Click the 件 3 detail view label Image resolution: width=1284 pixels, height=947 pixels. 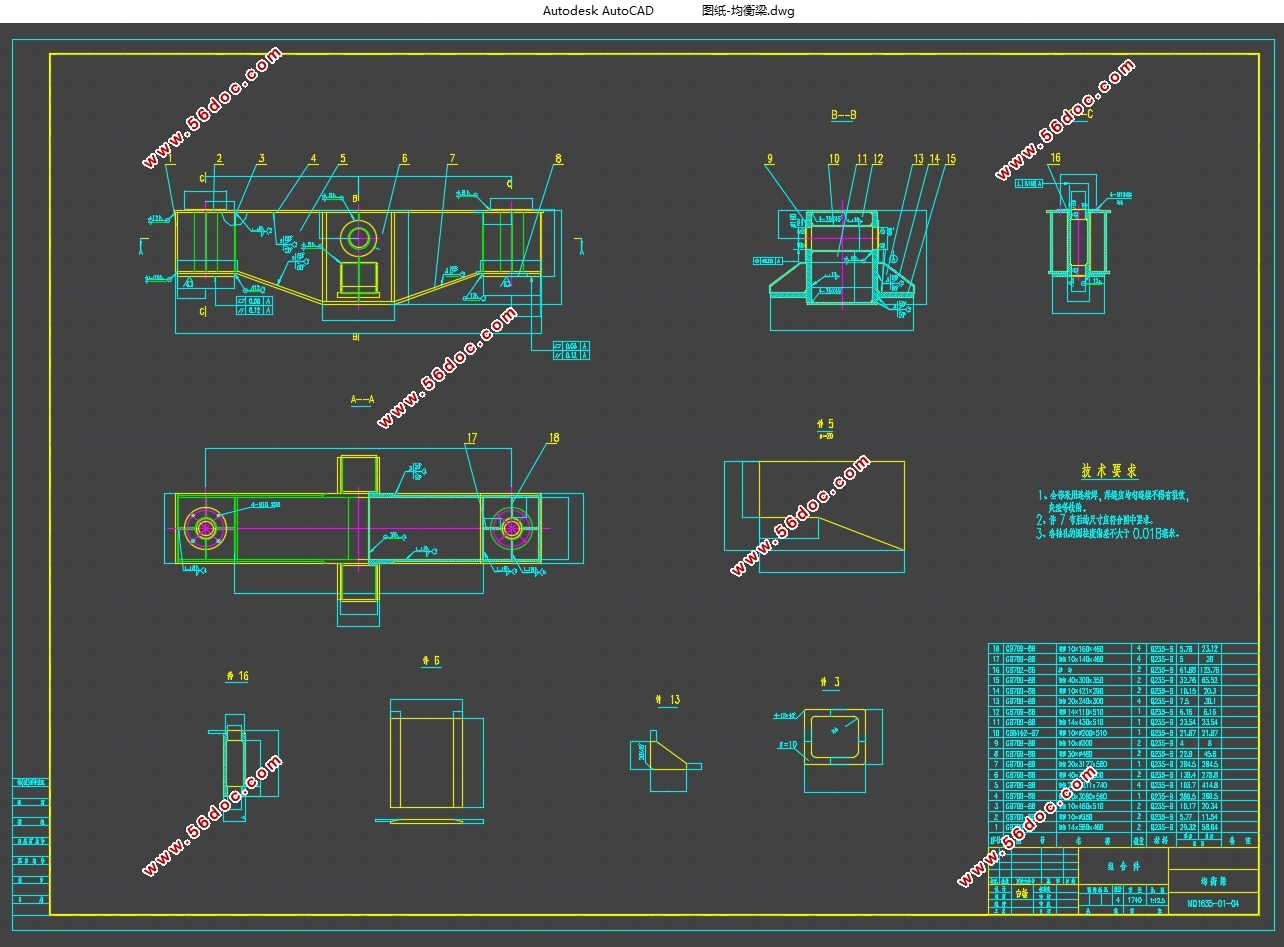(x=830, y=683)
